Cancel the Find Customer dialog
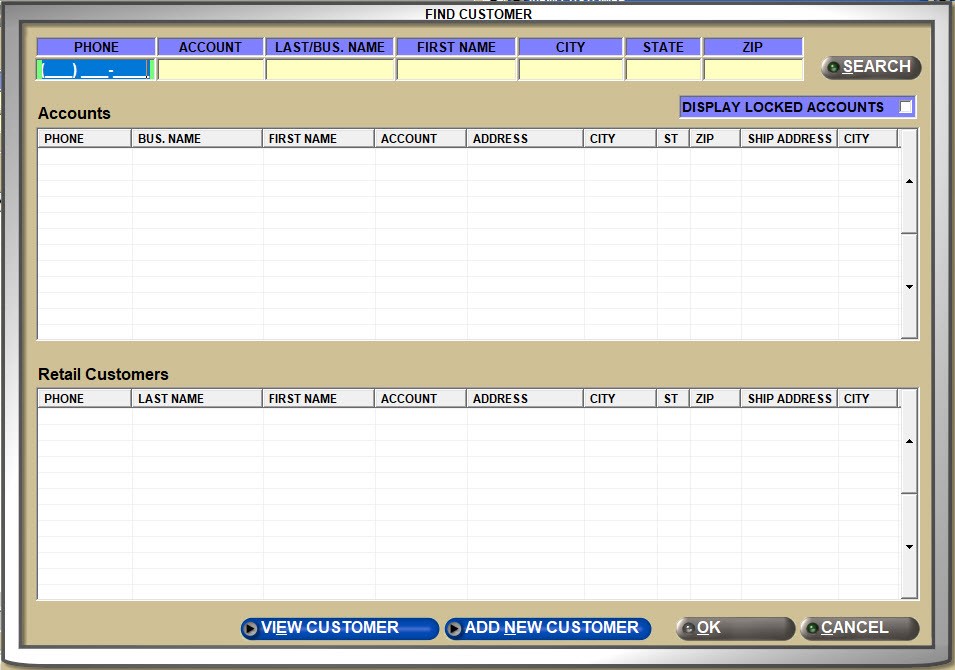Viewport: 955px width, 670px height. pyautogui.click(x=858, y=628)
